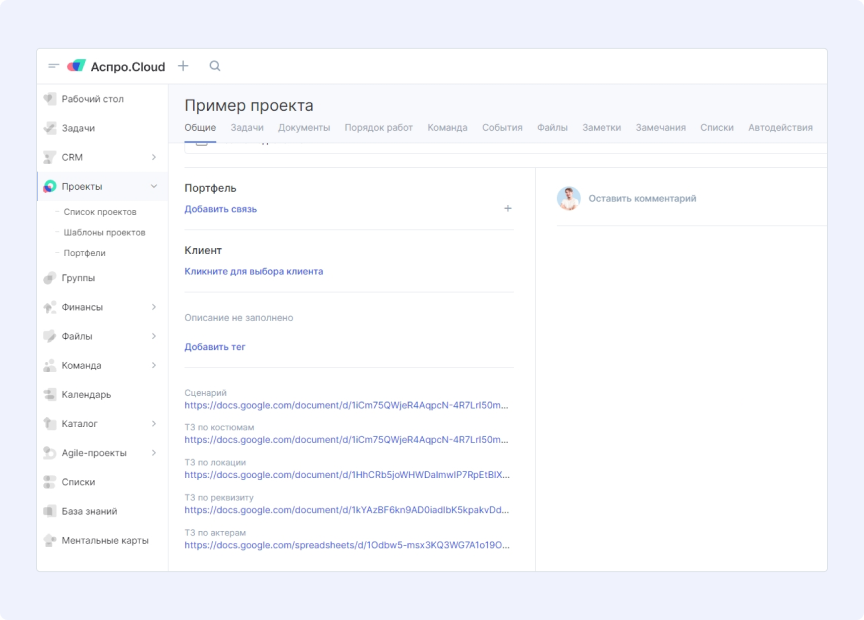Click Кликните для выбора клиента link
The height and width of the screenshot is (620, 864).
pos(254,271)
